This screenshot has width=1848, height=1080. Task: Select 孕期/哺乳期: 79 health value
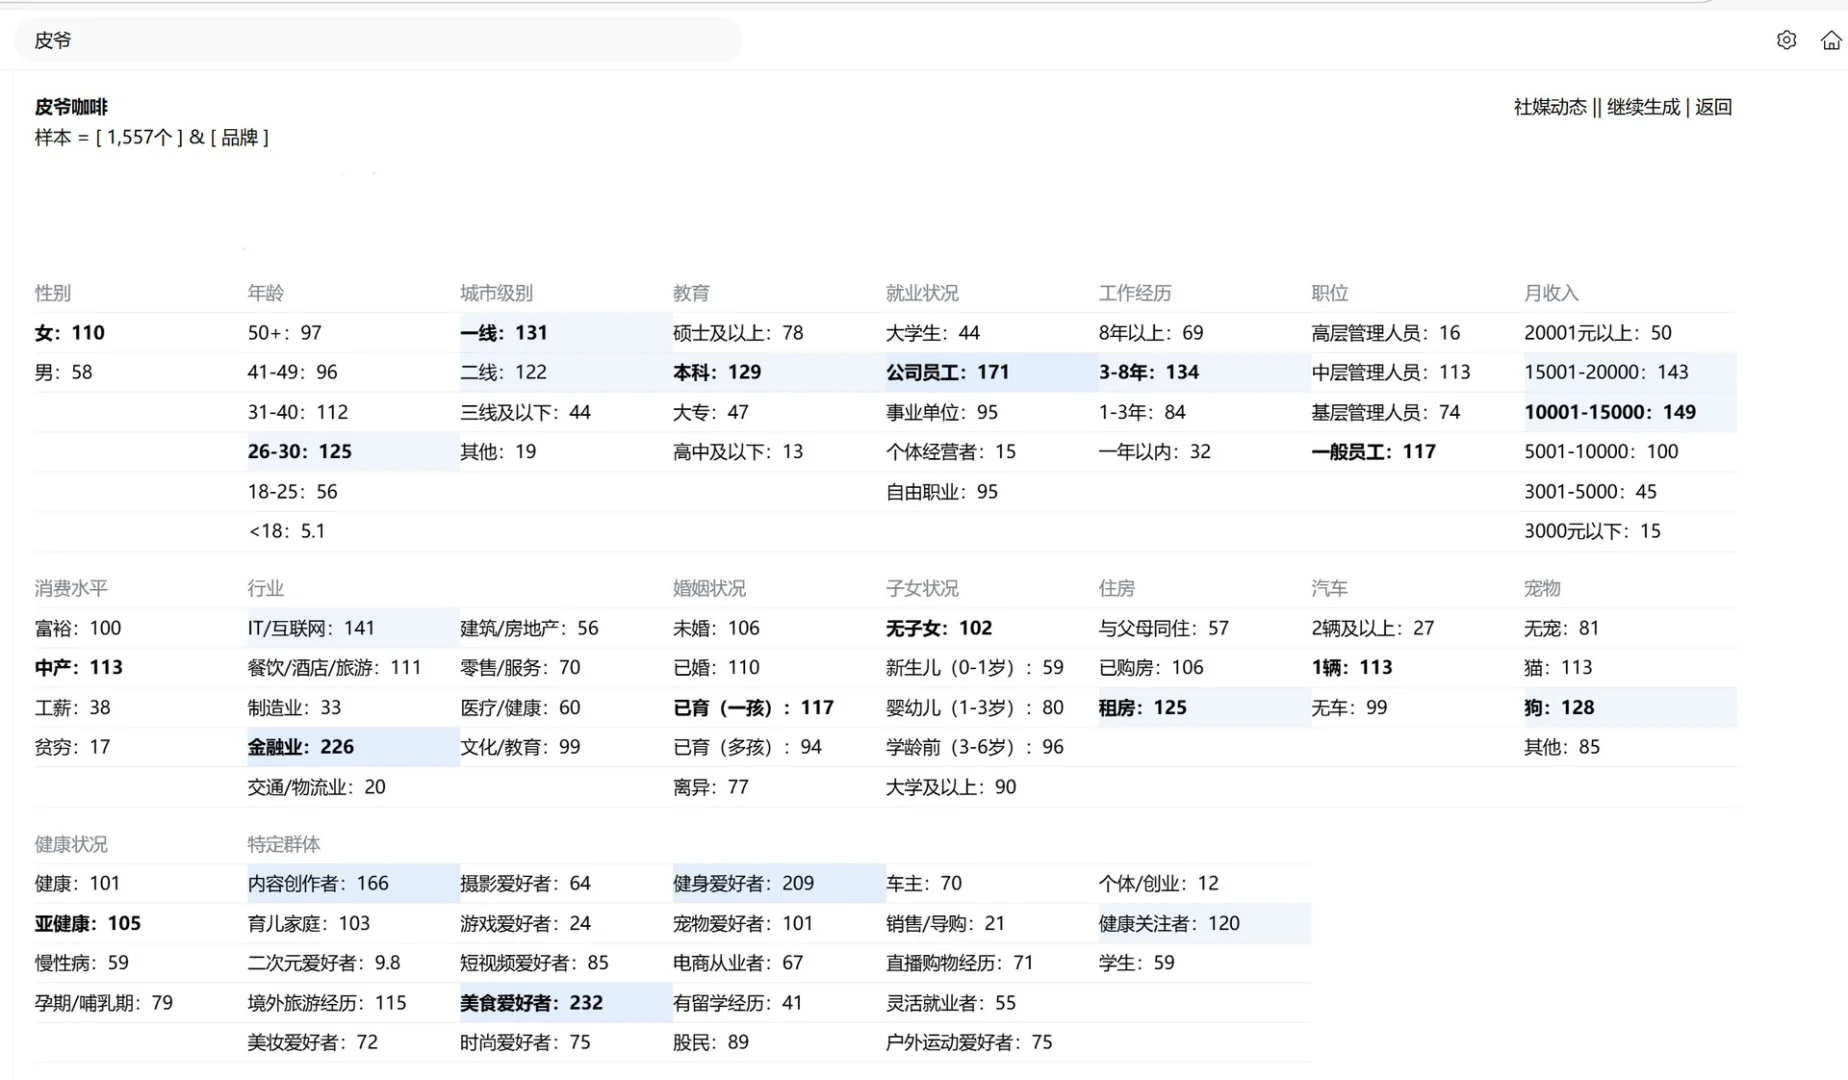coord(104,1003)
